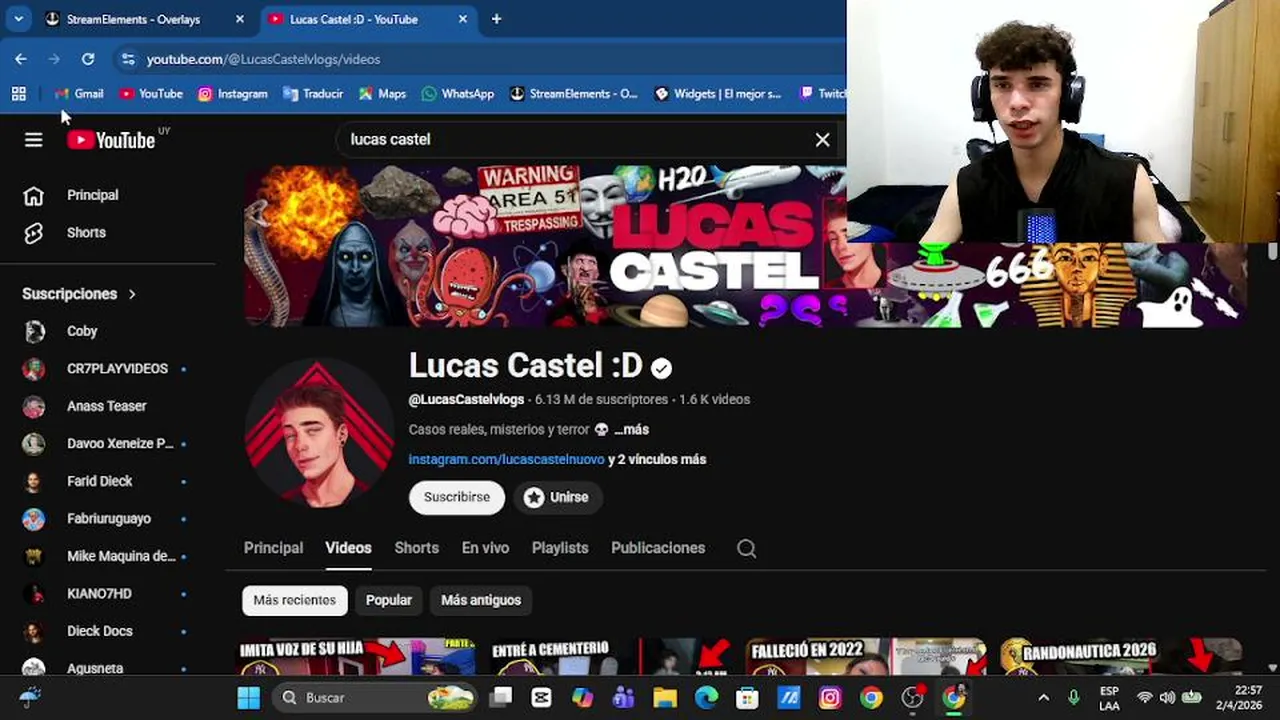1280x720 pixels.
Task: Open Microsoft Edge from the taskbar
Action: point(706,697)
